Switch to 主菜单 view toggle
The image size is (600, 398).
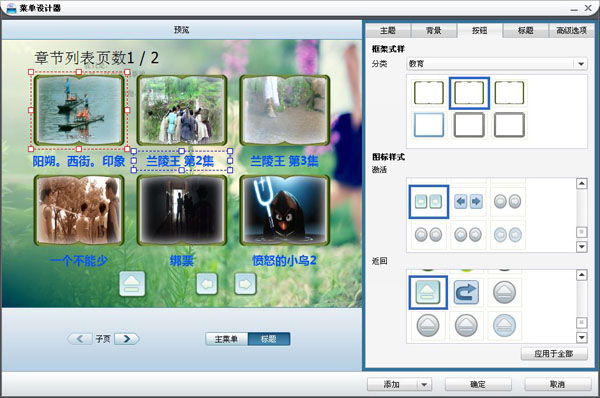[227, 339]
